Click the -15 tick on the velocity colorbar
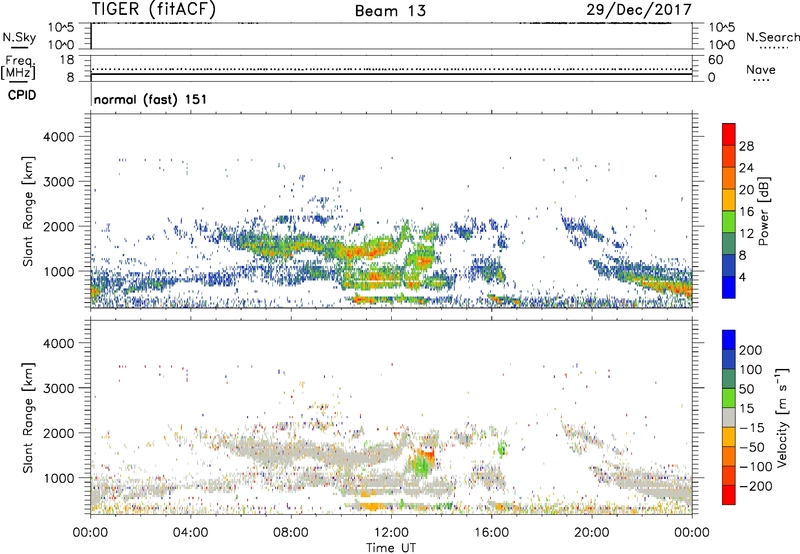 pos(751,427)
